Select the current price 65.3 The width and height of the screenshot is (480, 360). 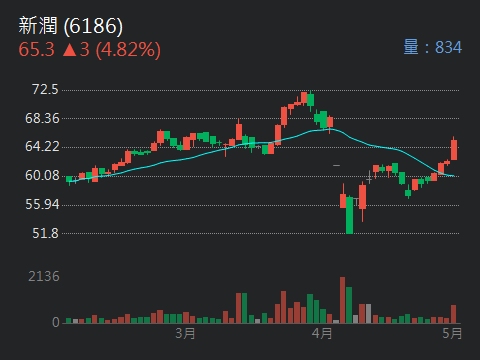click(36, 49)
